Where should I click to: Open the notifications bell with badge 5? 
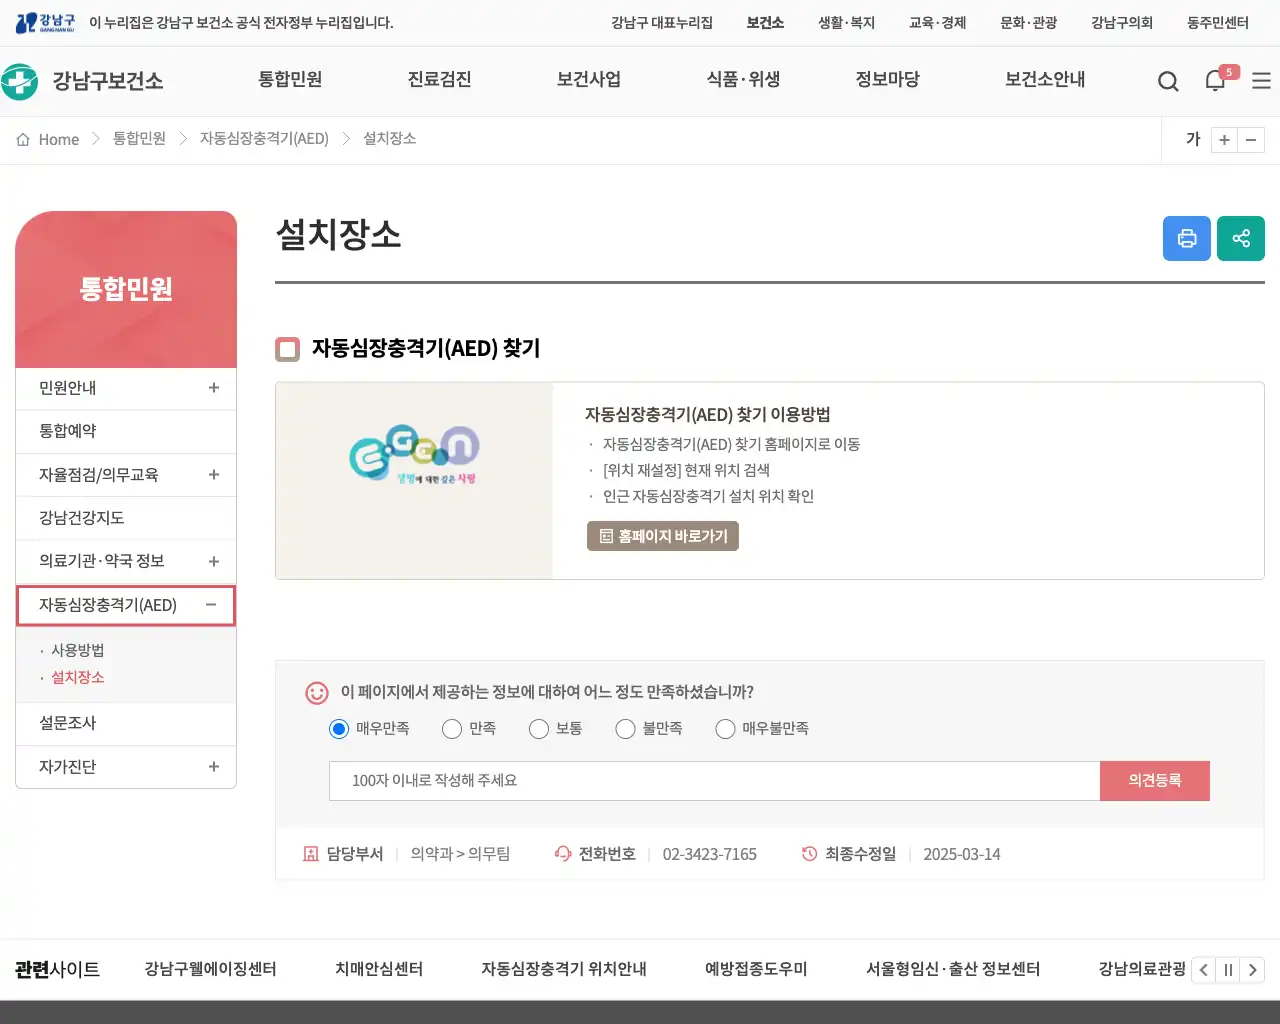(x=1215, y=81)
